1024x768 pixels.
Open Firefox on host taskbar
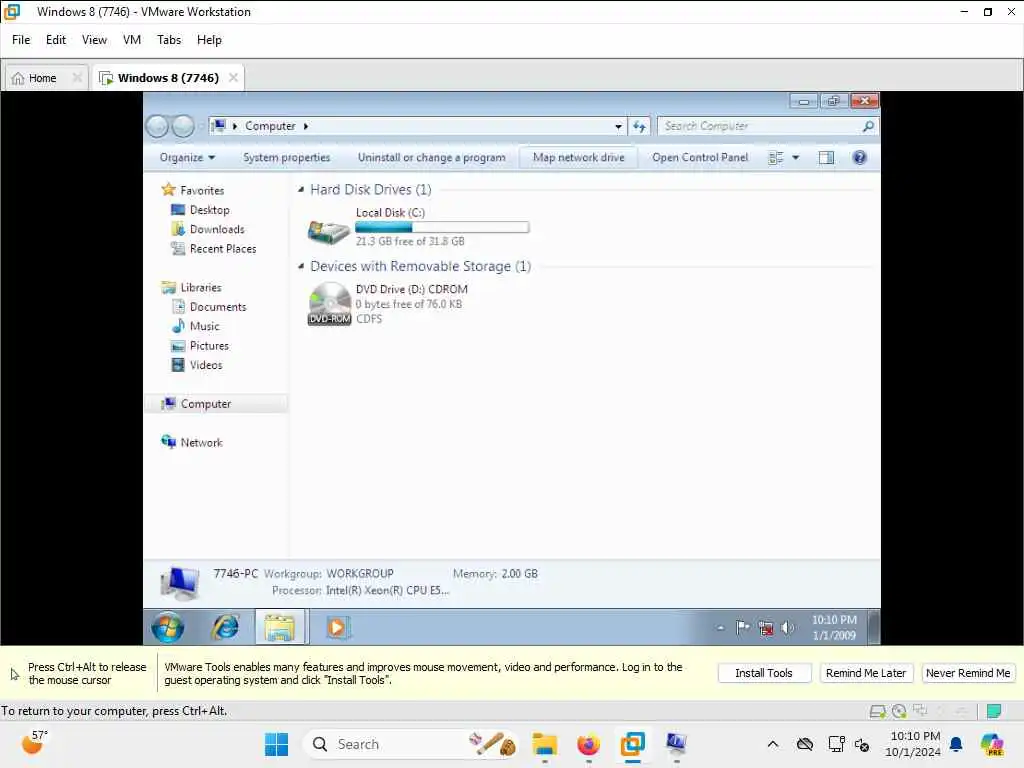588,744
